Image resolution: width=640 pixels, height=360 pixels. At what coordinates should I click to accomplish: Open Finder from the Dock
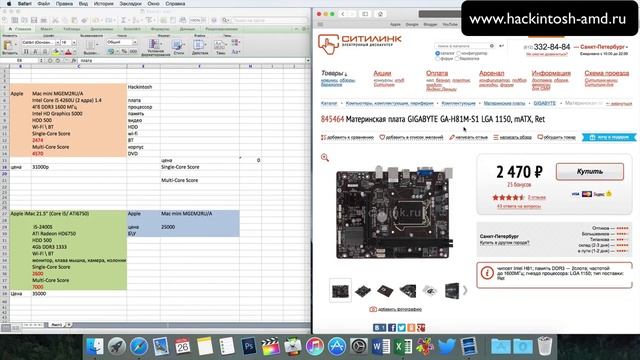[95, 347]
